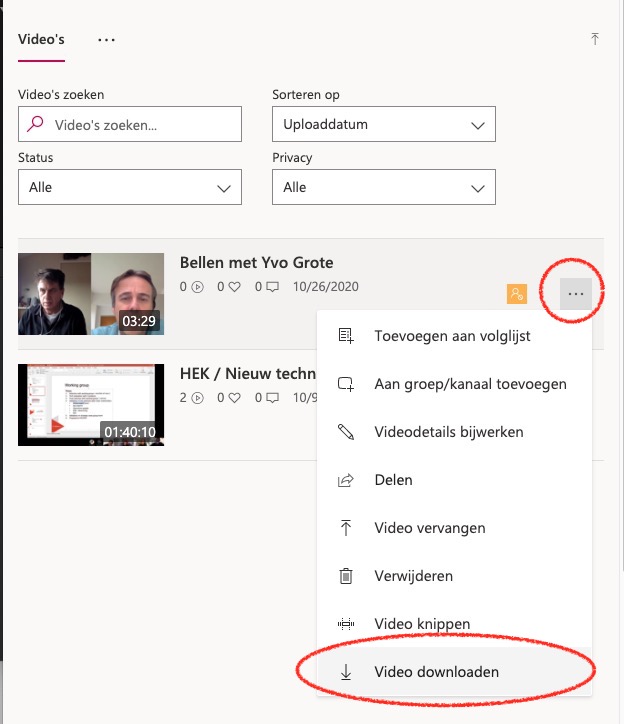
Task: Click the upload arrow icon for Video vervangen
Action: pos(346,528)
